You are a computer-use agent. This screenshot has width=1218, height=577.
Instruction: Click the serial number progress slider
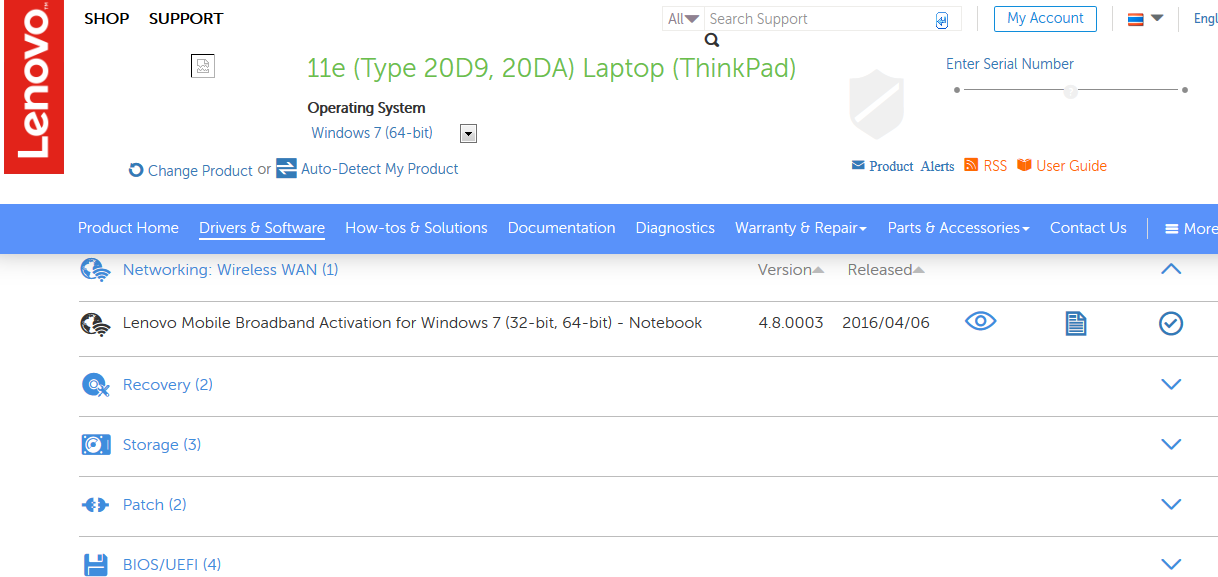[x=1070, y=90]
